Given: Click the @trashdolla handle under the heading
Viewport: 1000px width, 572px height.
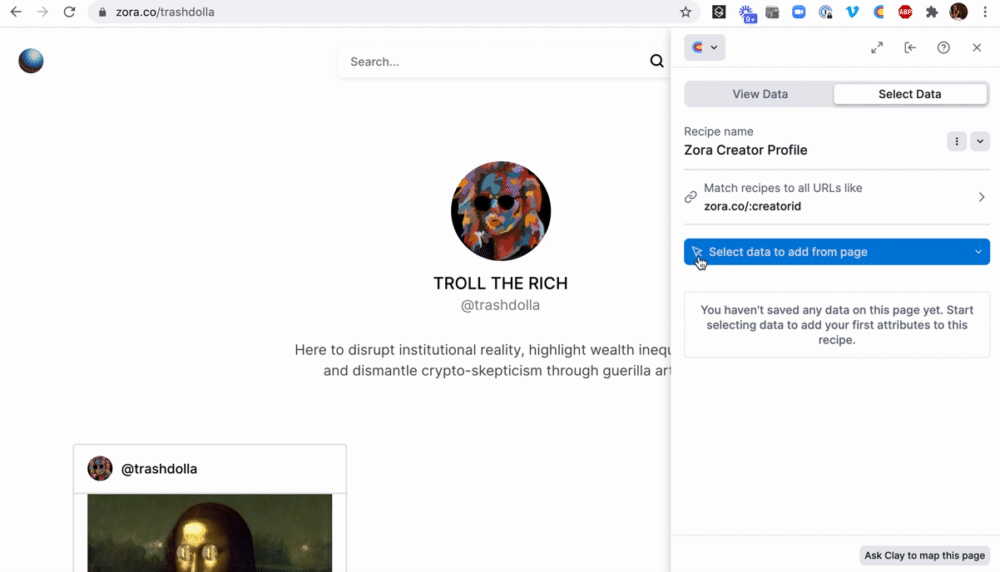Looking at the screenshot, I should [x=501, y=305].
